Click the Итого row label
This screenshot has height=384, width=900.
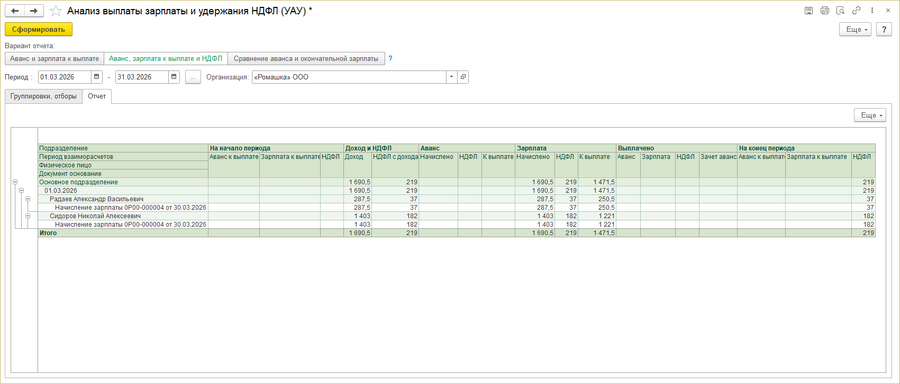tap(123, 233)
